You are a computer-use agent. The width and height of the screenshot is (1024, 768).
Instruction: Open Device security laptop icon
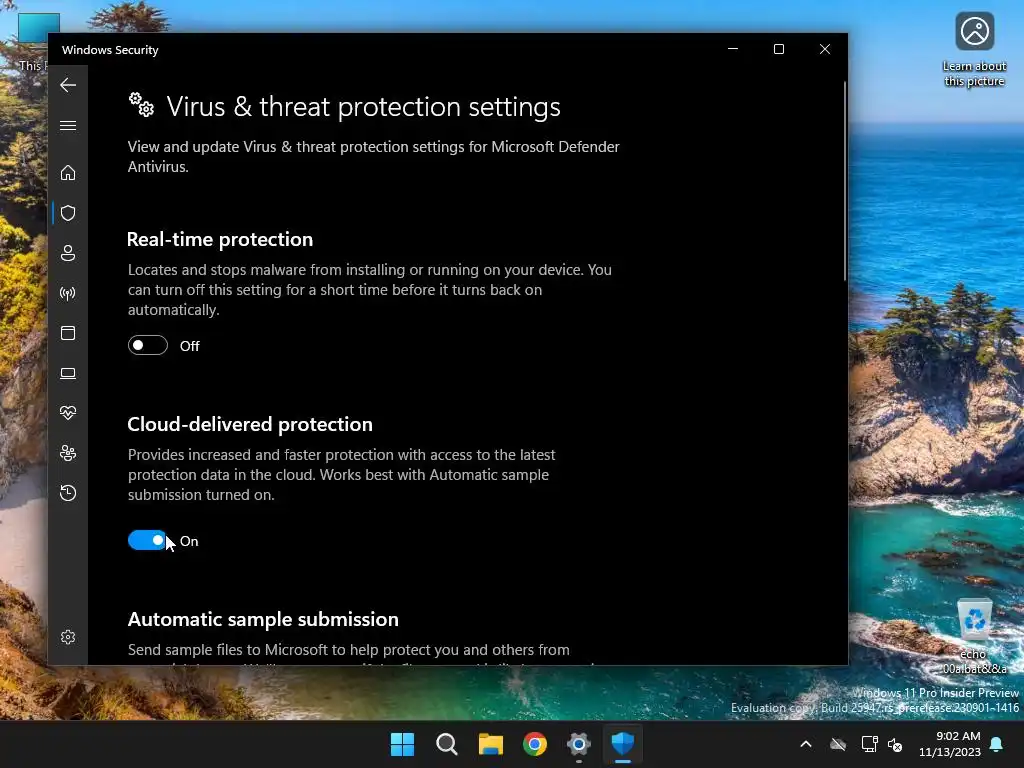click(x=68, y=373)
